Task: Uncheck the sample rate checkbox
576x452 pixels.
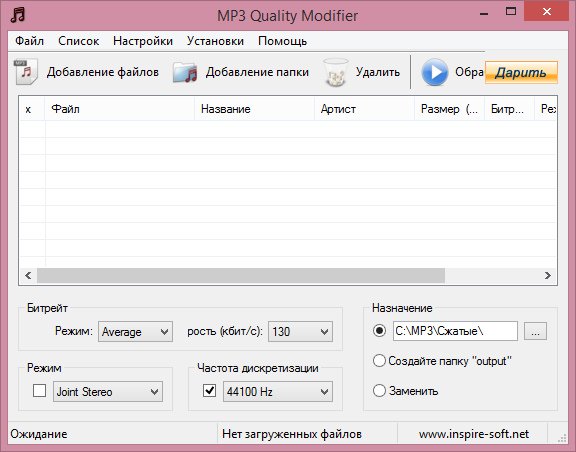Action: click(209, 391)
